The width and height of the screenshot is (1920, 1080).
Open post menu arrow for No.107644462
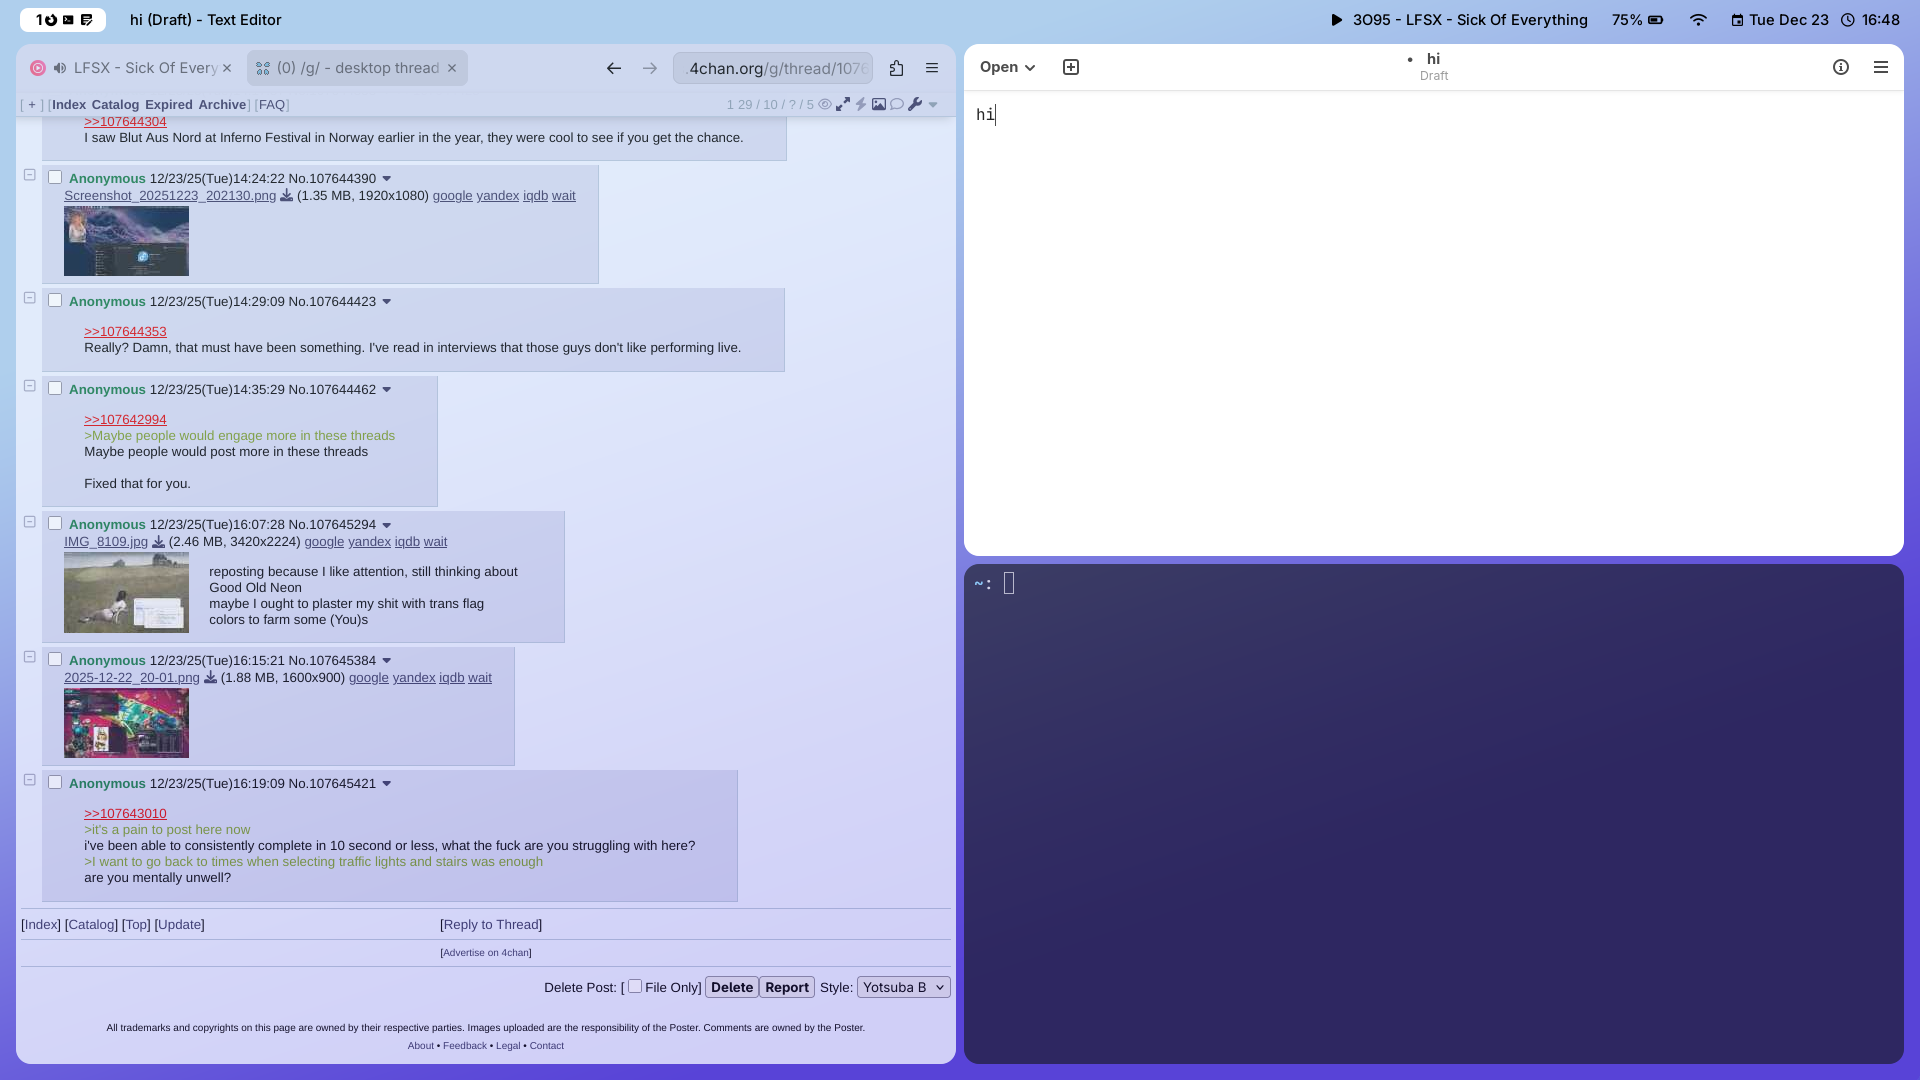[x=387, y=390]
